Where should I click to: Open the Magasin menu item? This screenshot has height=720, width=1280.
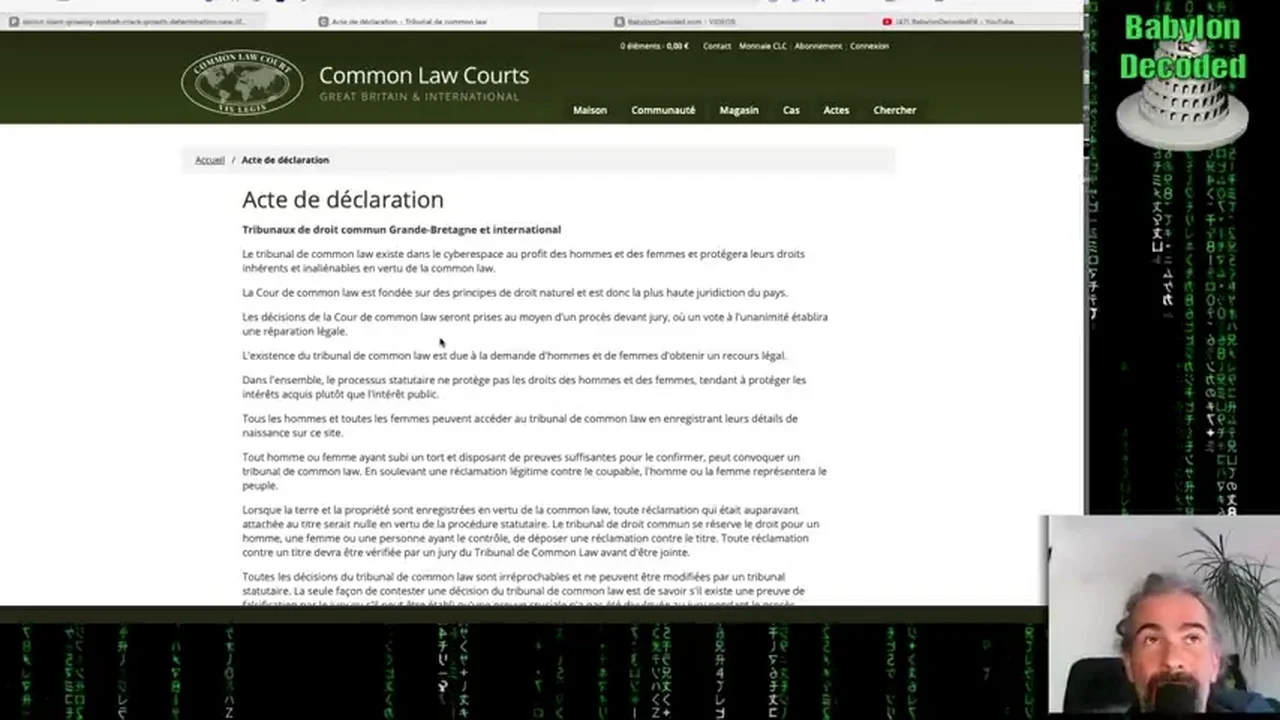(739, 110)
